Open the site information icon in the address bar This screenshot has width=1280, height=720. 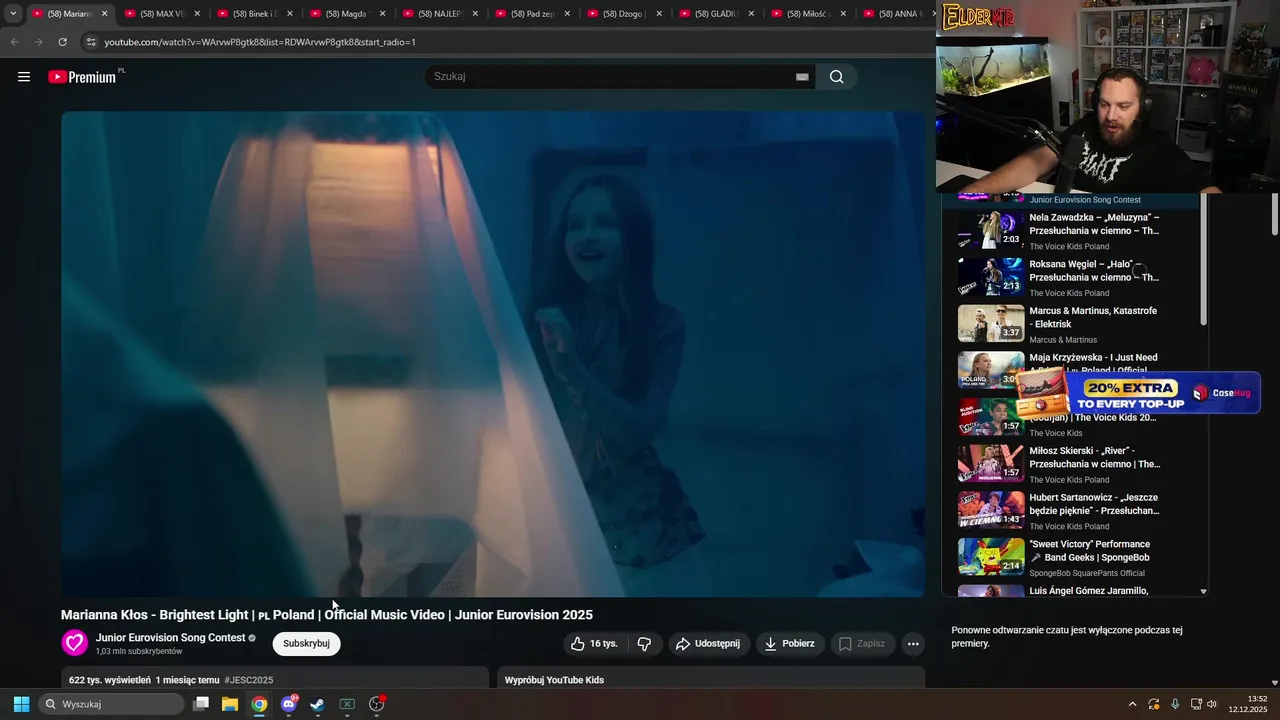[x=91, y=42]
